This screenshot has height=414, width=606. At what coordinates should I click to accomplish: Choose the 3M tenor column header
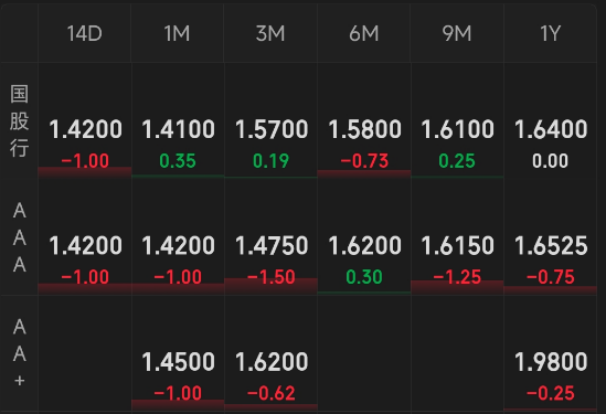tap(270, 33)
